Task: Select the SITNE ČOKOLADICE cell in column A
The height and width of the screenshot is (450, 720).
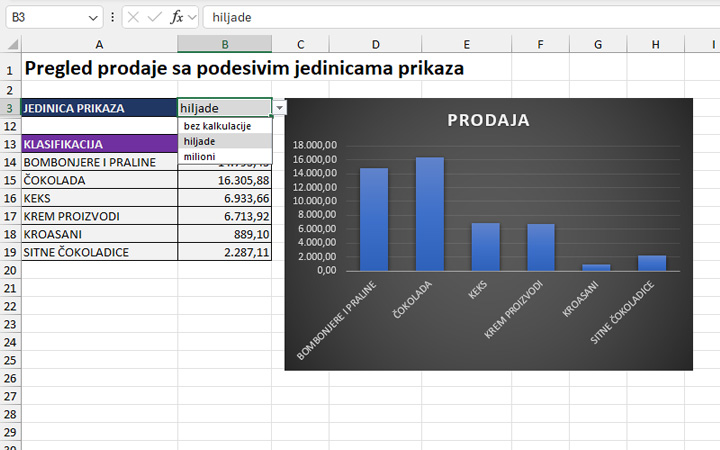Action: click(x=99, y=252)
